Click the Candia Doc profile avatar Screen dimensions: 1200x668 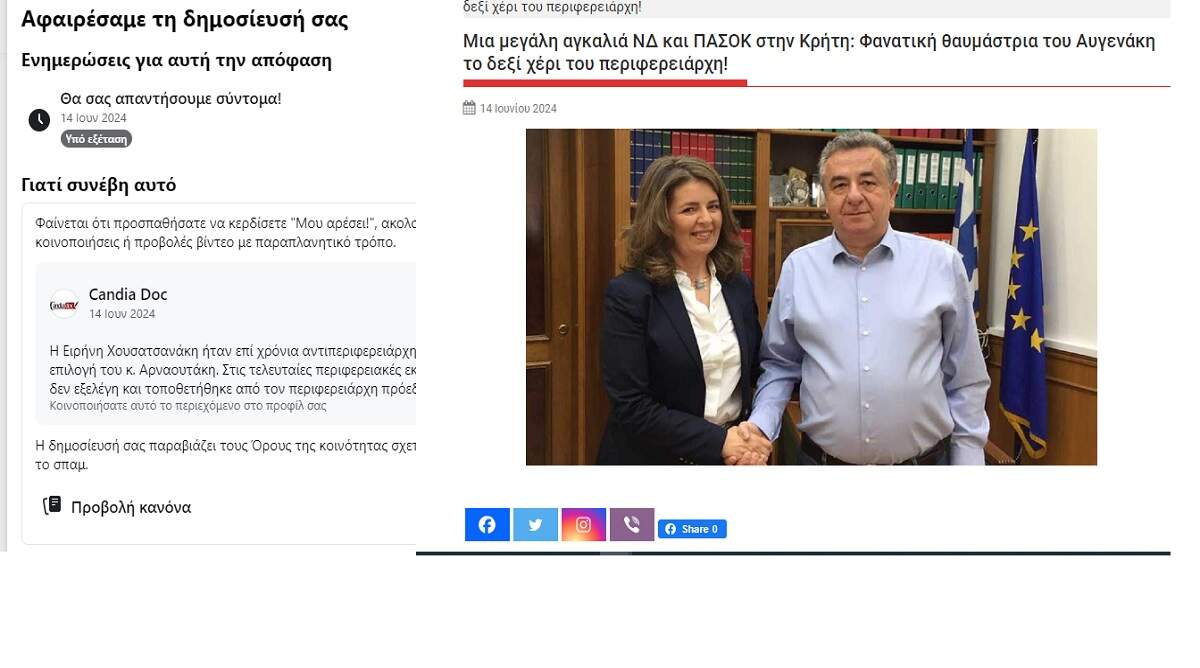click(x=64, y=304)
